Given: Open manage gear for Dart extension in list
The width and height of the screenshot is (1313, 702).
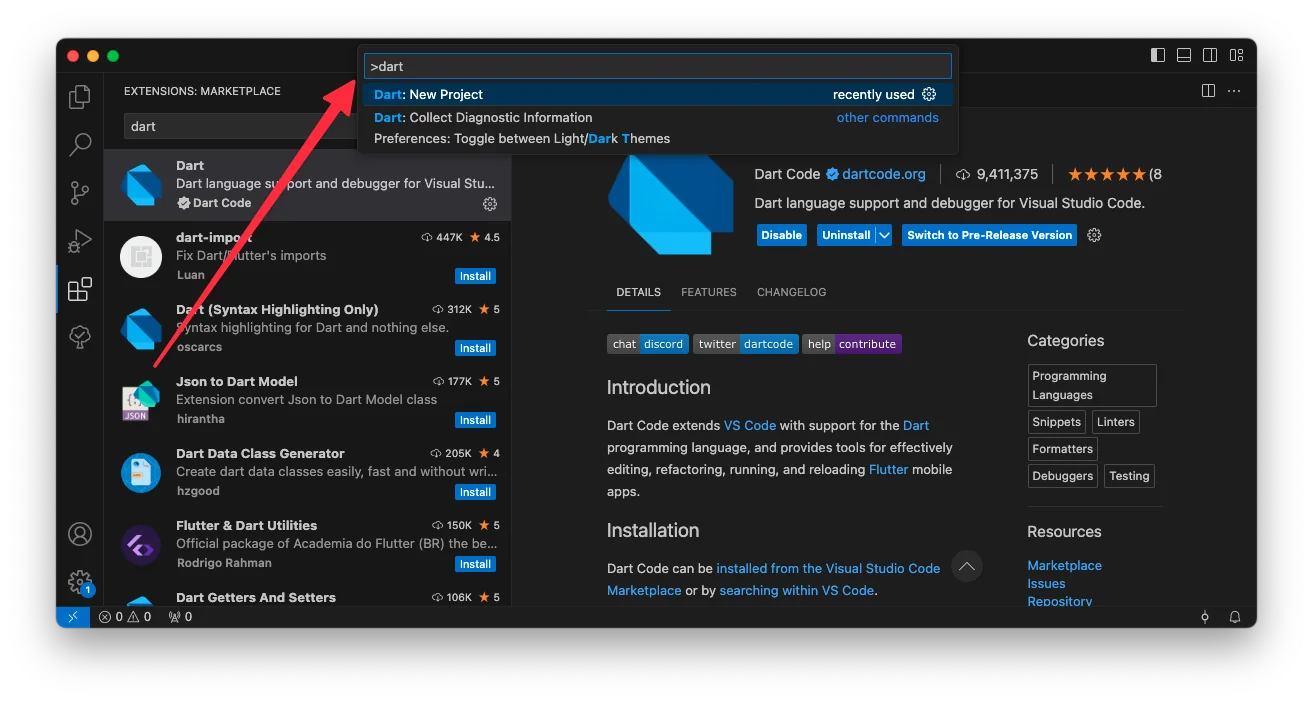Looking at the screenshot, I should click(x=490, y=204).
